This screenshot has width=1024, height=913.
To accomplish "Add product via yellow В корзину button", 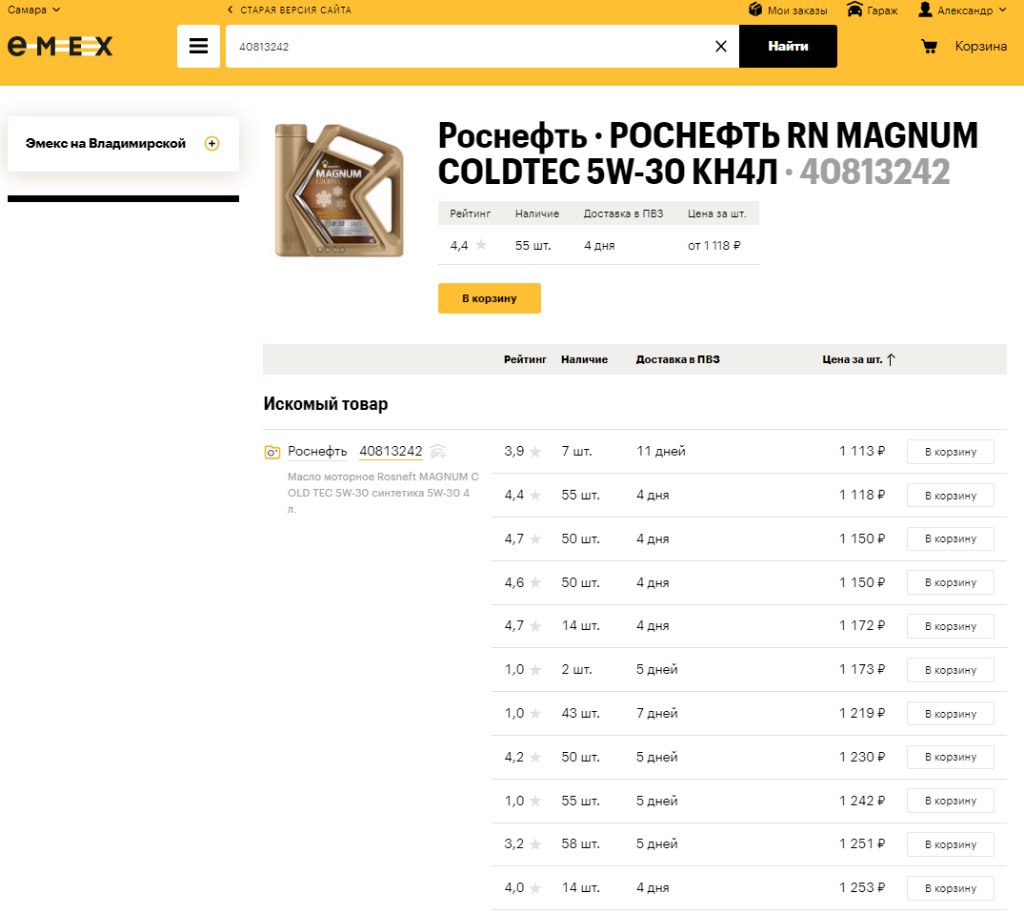I will (x=489, y=298).
